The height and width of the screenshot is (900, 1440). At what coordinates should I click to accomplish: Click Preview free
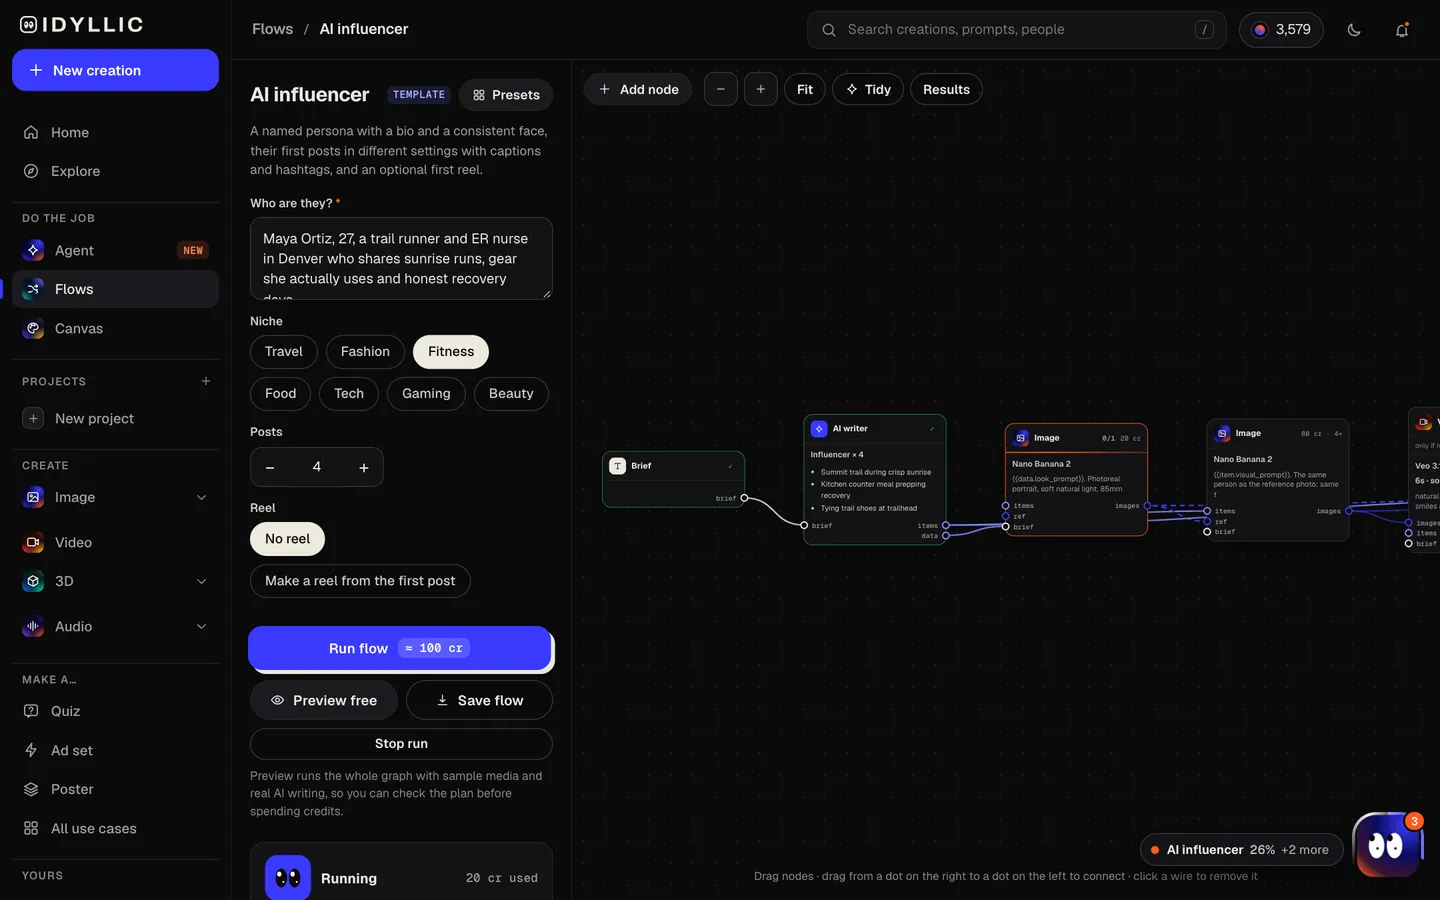[x=324, y=700]
